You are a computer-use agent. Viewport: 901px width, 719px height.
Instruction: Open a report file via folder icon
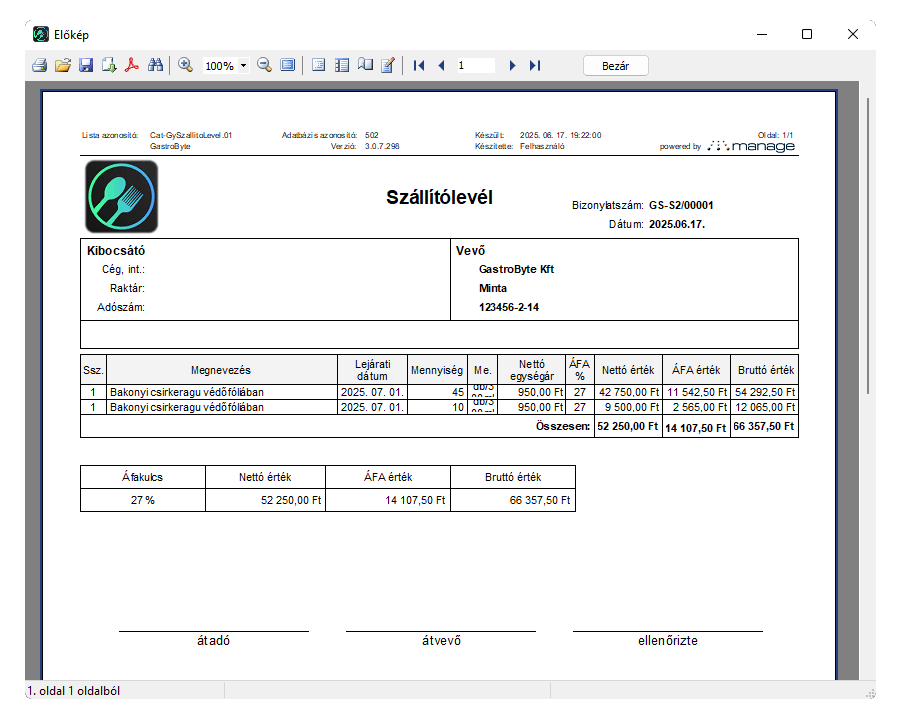pyautogui.click(x=62, y=65)
